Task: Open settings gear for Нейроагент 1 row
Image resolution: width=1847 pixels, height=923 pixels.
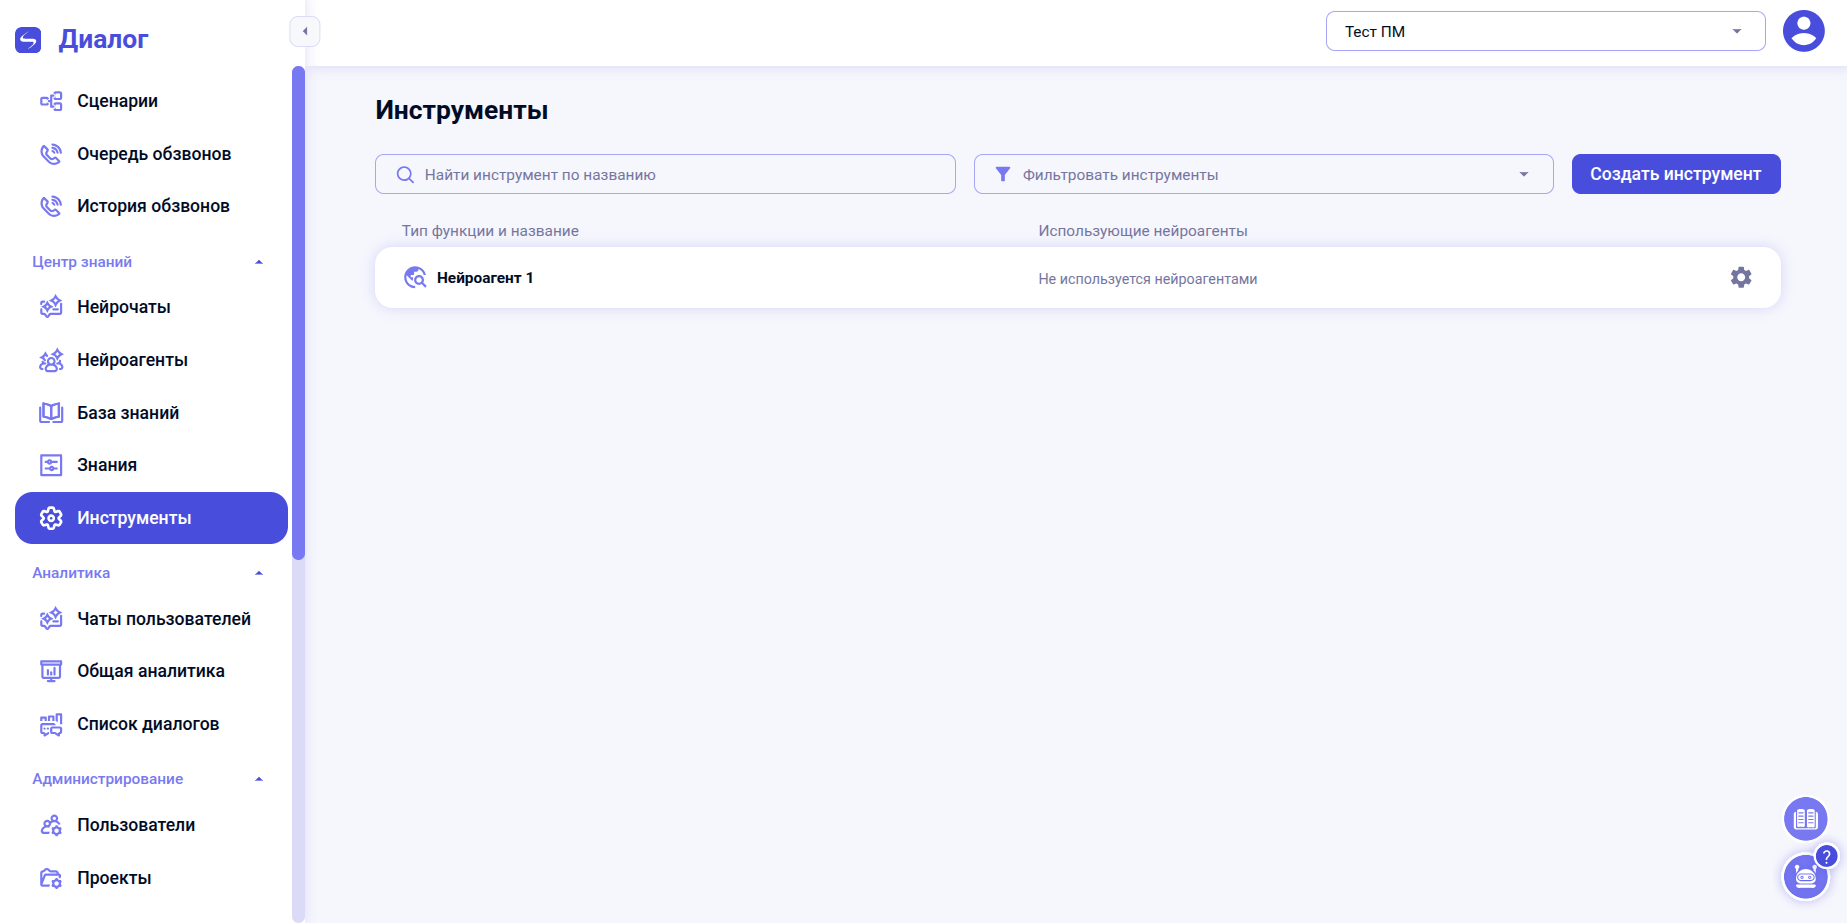Action: [x=1741, y=278]
